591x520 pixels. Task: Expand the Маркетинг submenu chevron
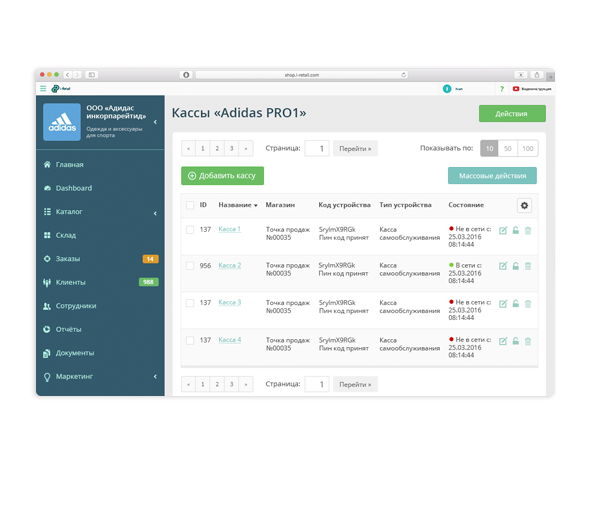[155, 376]
